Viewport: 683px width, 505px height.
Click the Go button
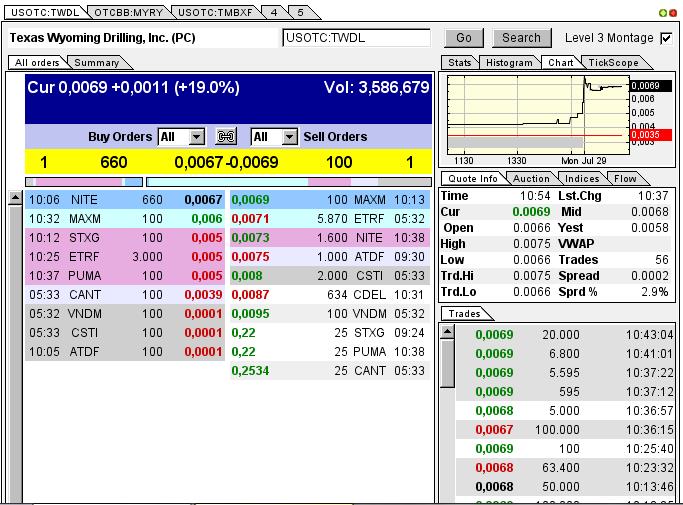(x=463, y=38)
